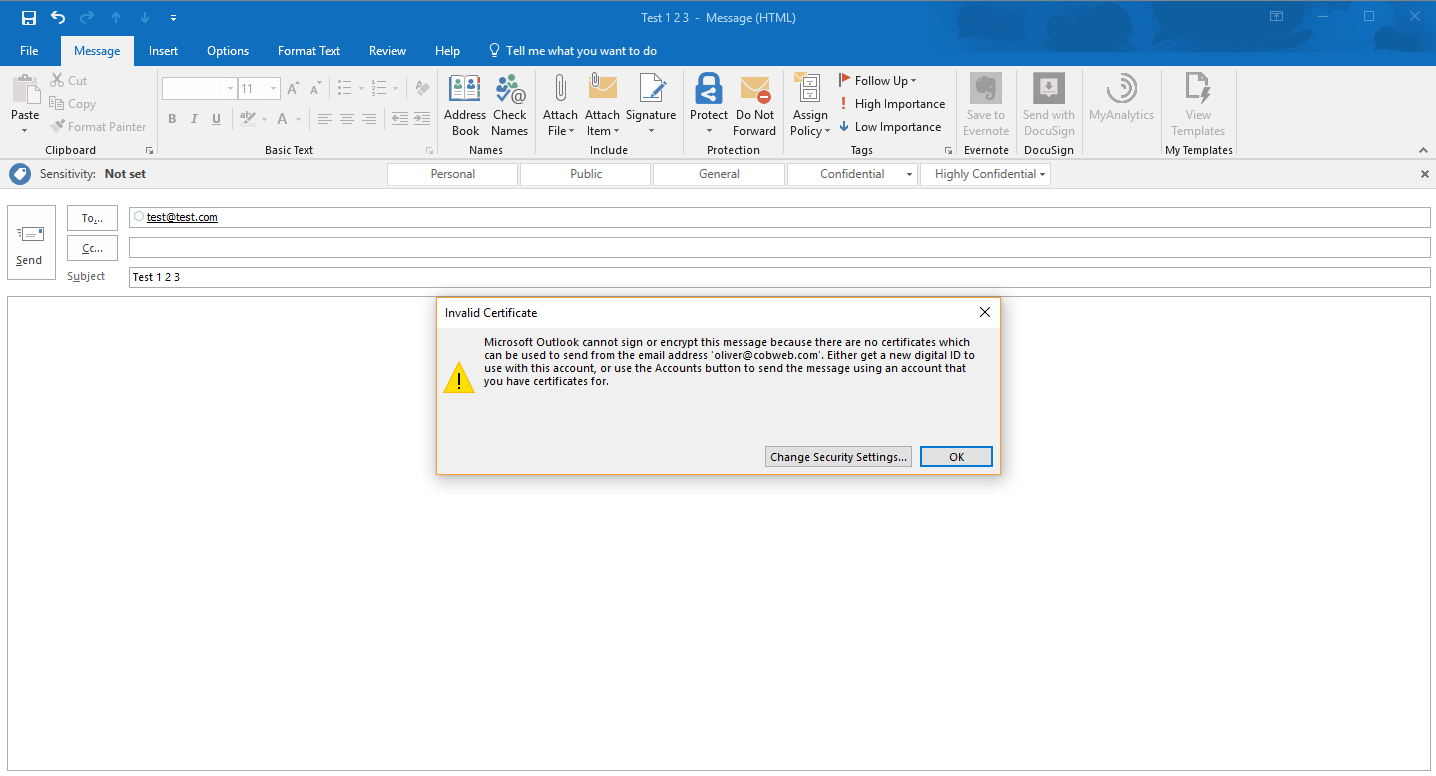The image size is (1436, 776).
Task: Open the Address Book
Action: tap(464, 104)
